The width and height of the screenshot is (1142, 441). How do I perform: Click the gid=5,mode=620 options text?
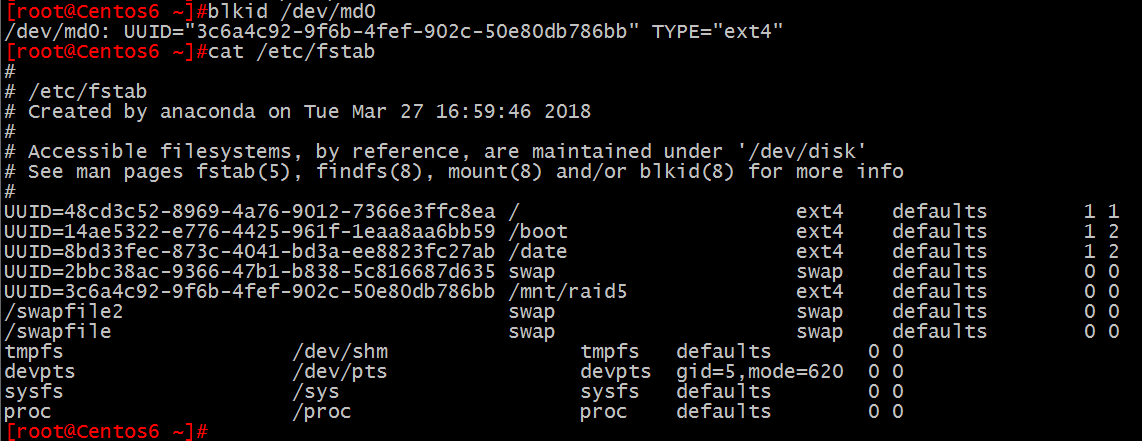(x=760, y=372)
